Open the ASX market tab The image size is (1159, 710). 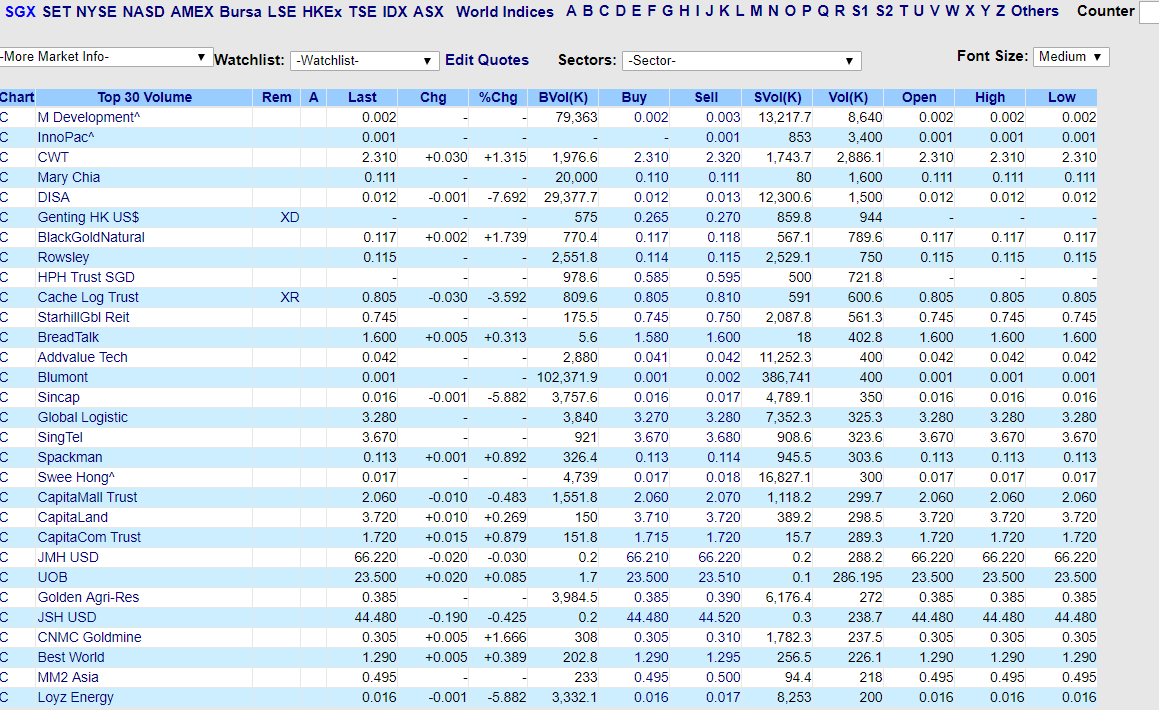pyautogui.click(x=428, y=12)
